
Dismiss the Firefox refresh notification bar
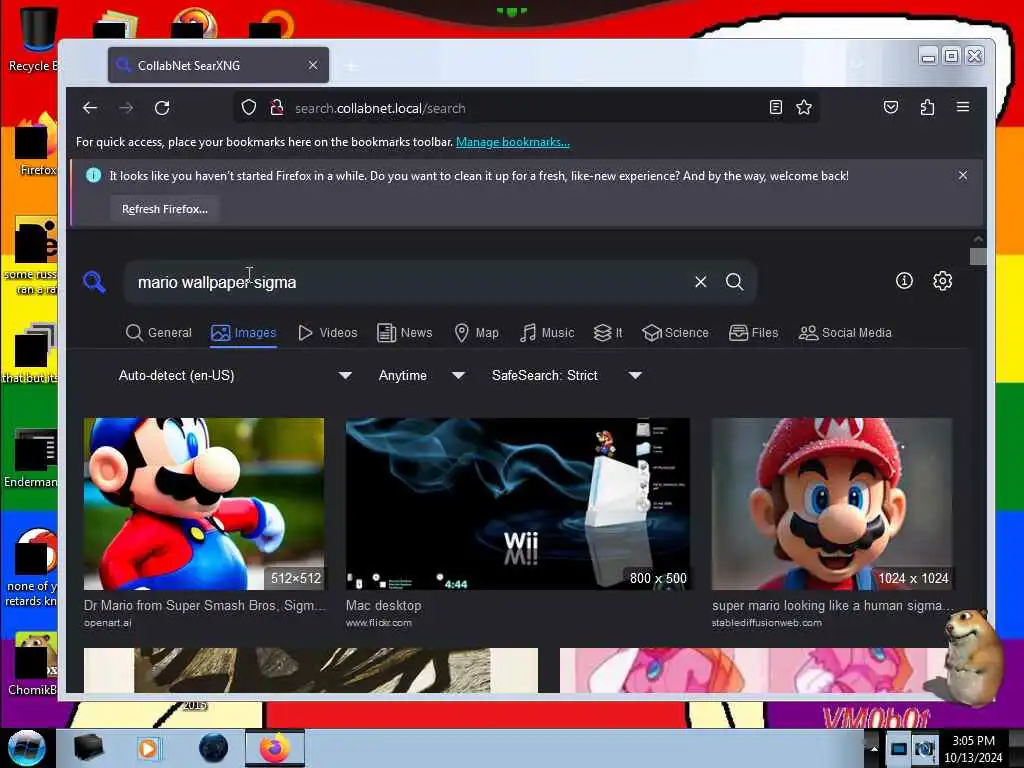(x=963, y=175)
